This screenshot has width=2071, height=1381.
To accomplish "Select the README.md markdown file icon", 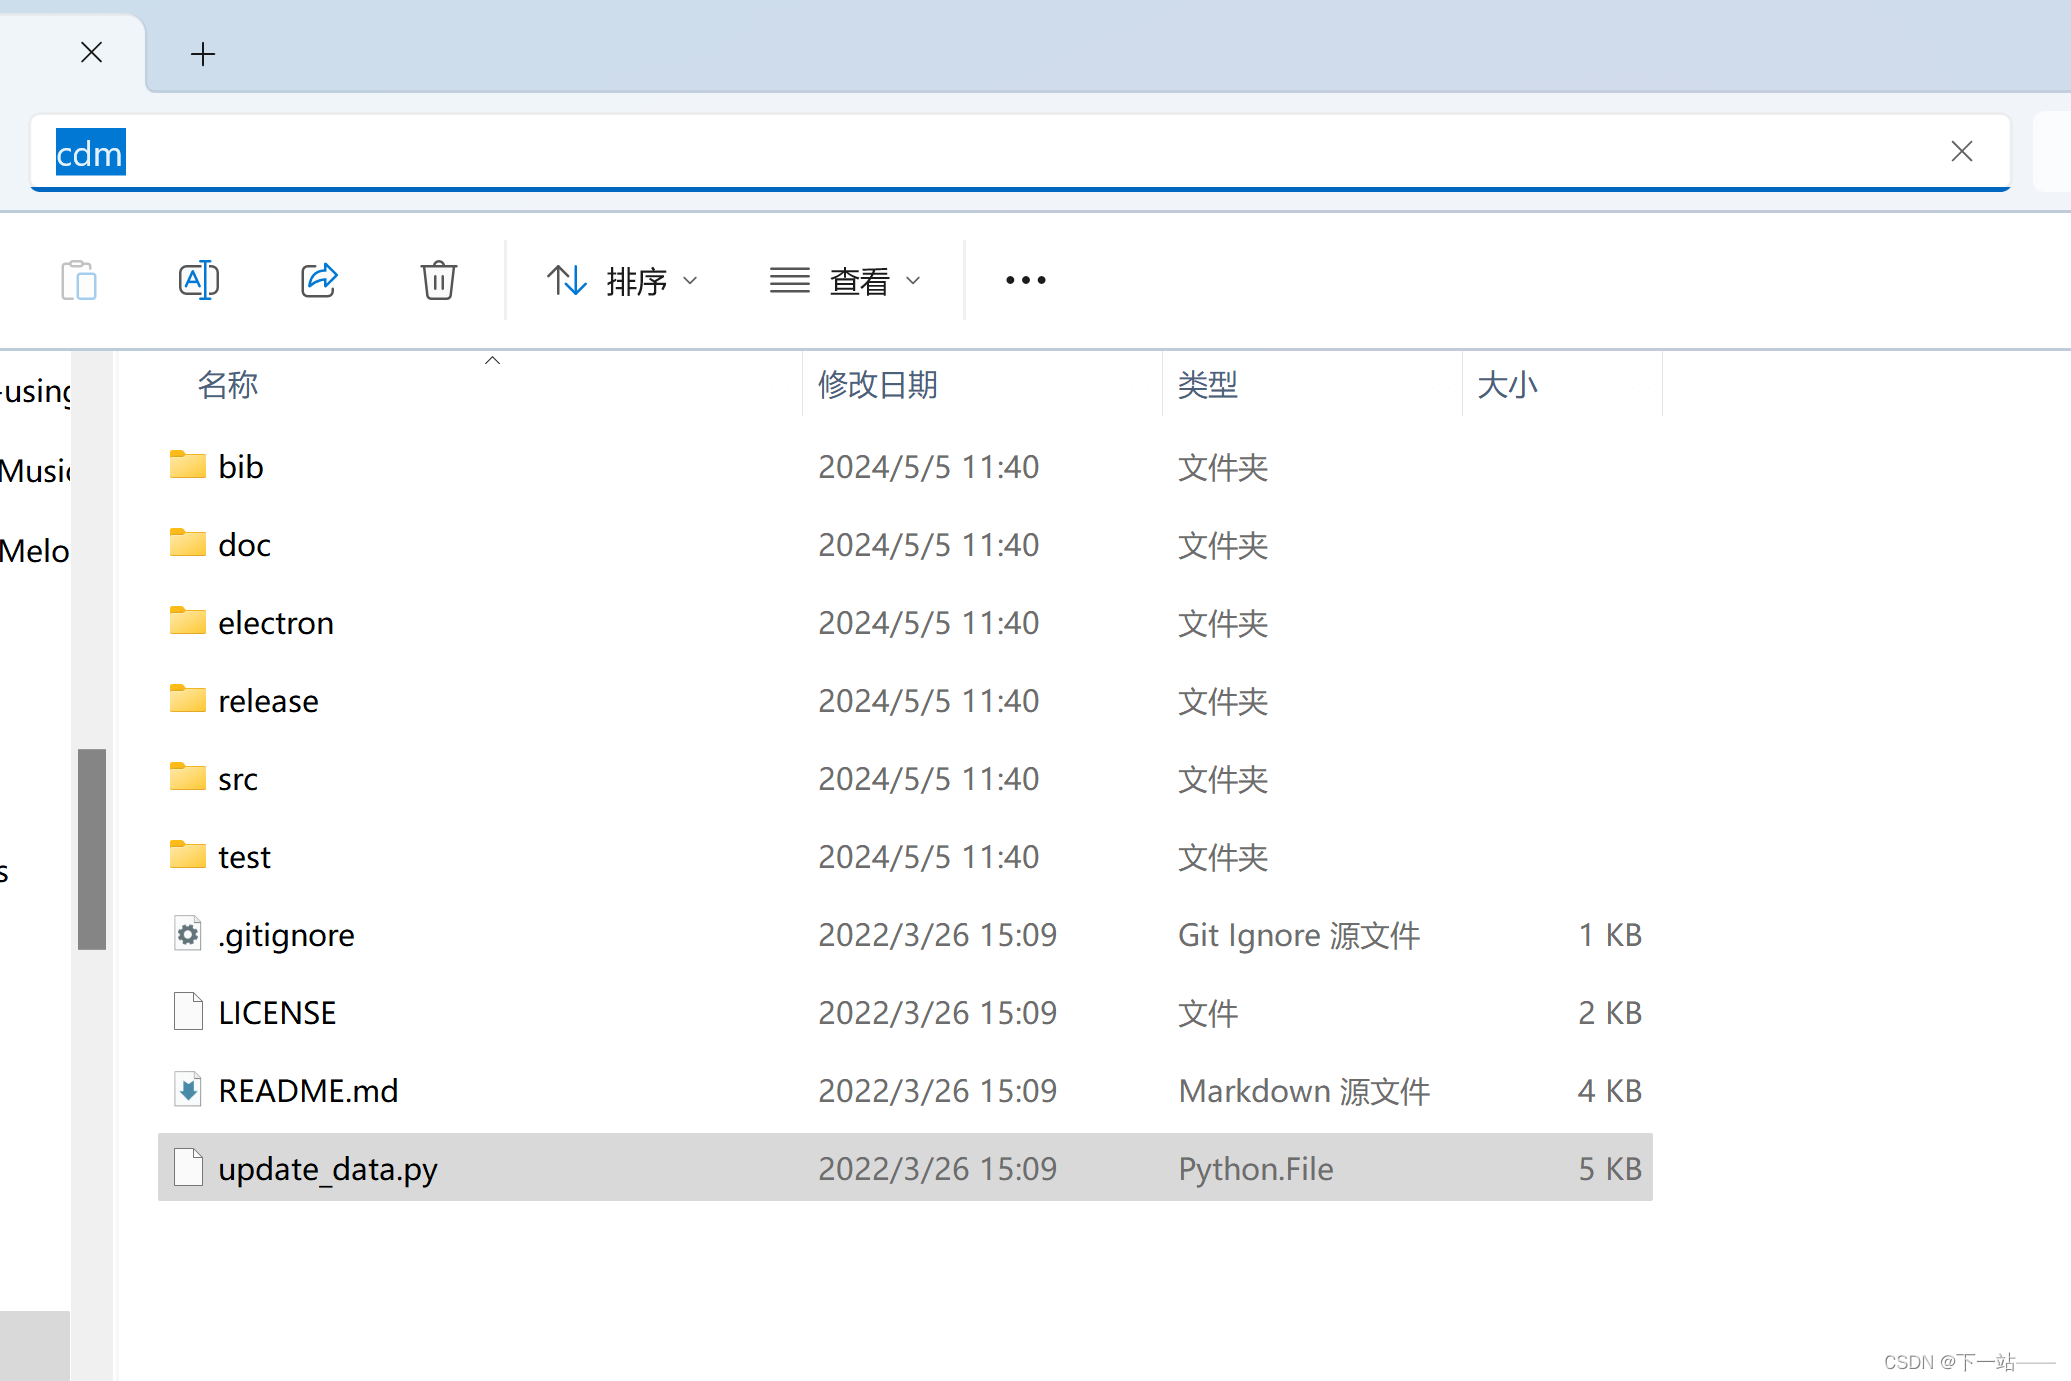I will [x=188, y=1090].
